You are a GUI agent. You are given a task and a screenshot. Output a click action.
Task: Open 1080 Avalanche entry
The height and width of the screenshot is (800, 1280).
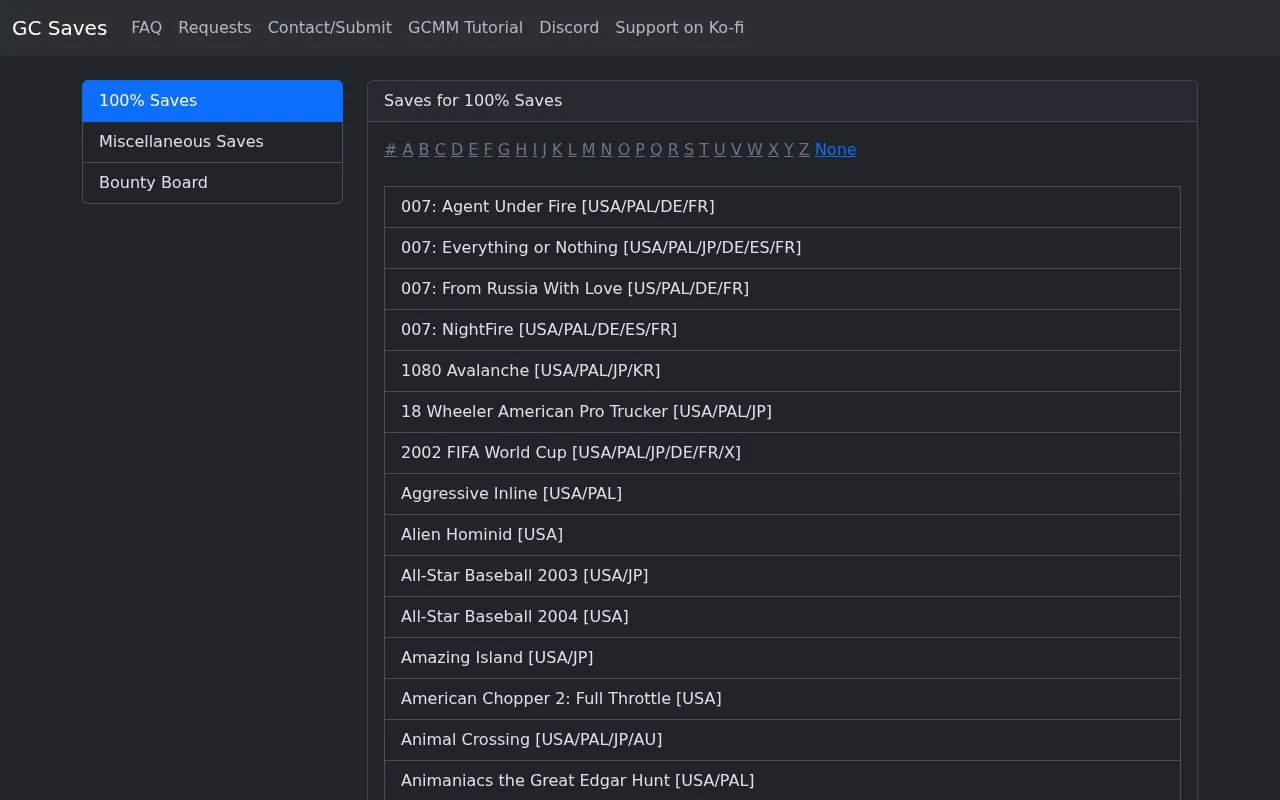point(782,371)
